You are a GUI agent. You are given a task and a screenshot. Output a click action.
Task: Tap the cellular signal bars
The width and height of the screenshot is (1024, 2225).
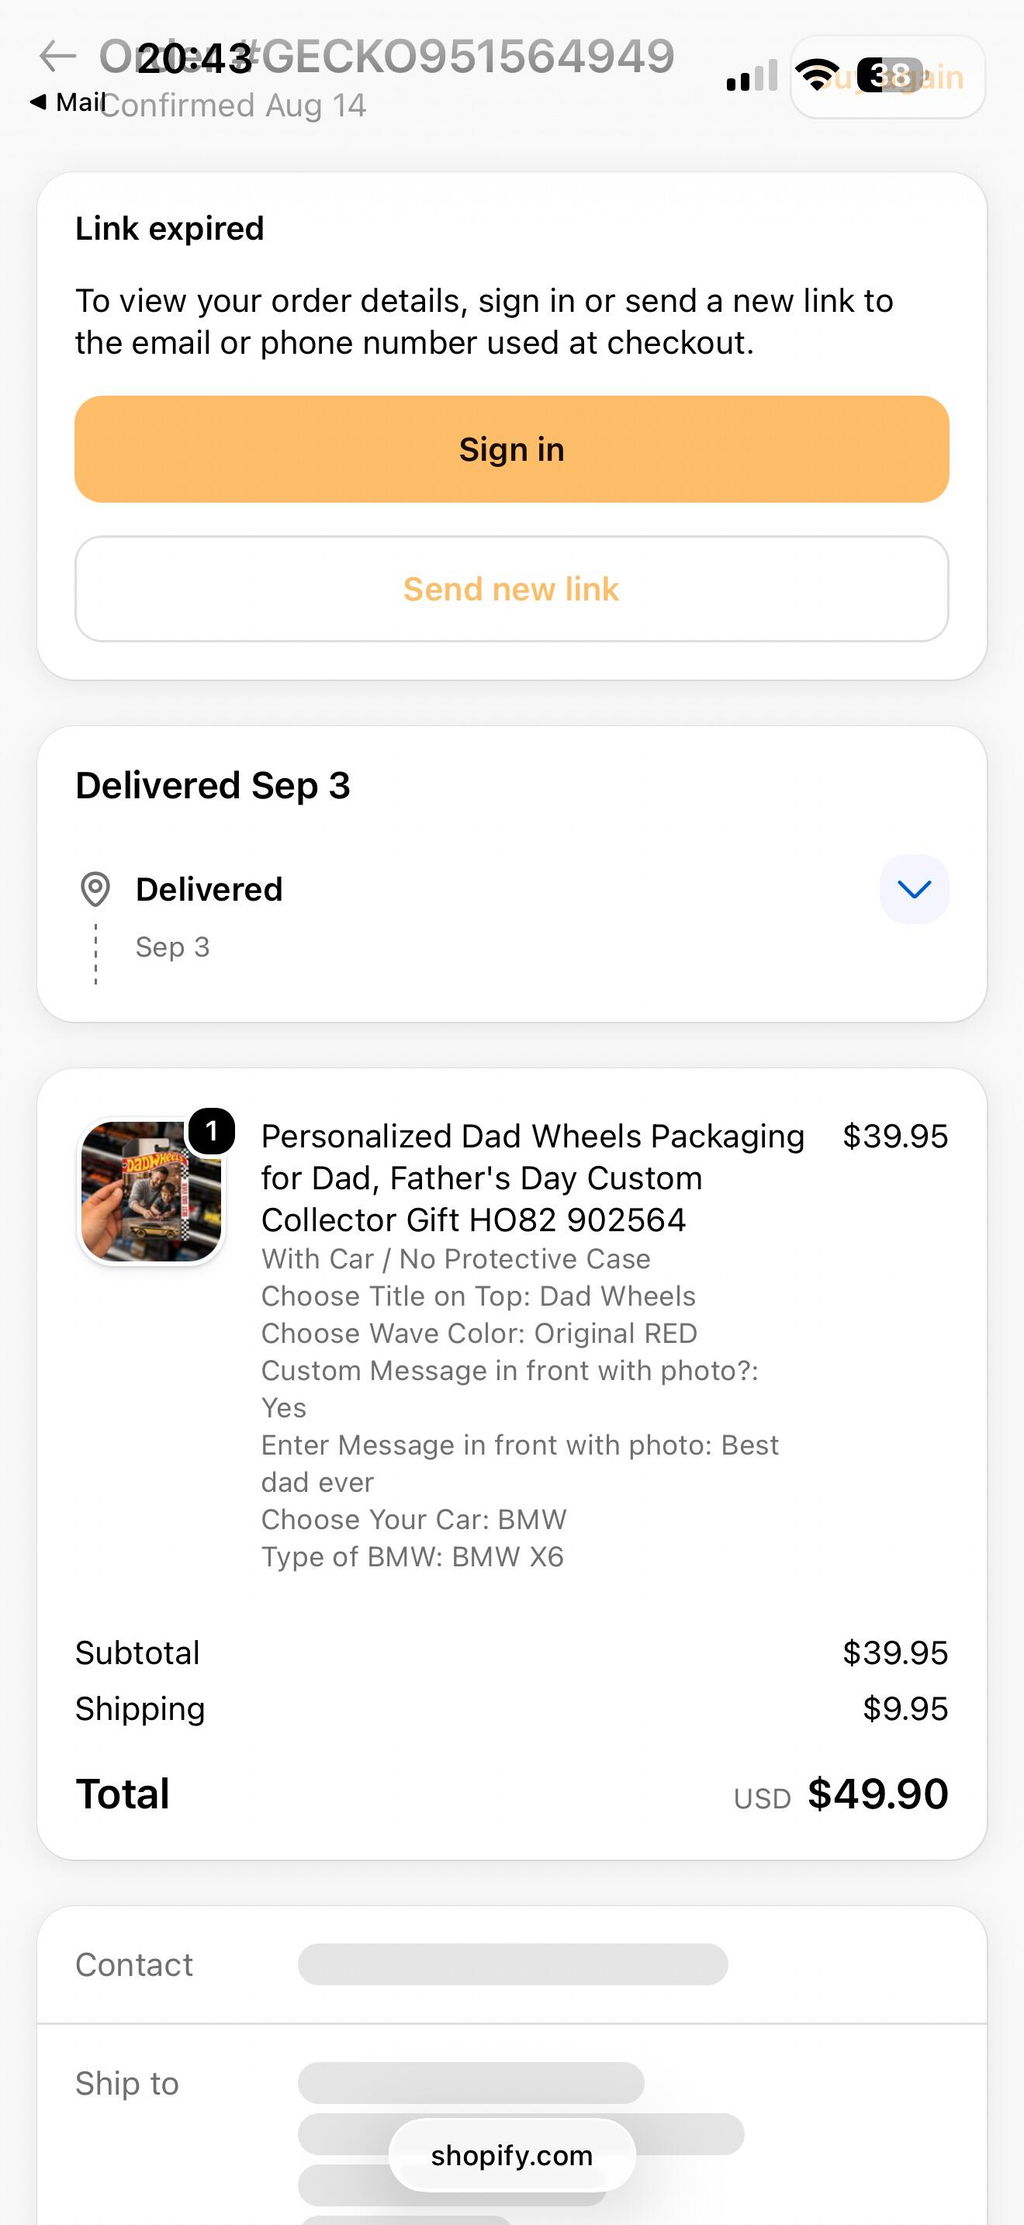click(752, 76)
